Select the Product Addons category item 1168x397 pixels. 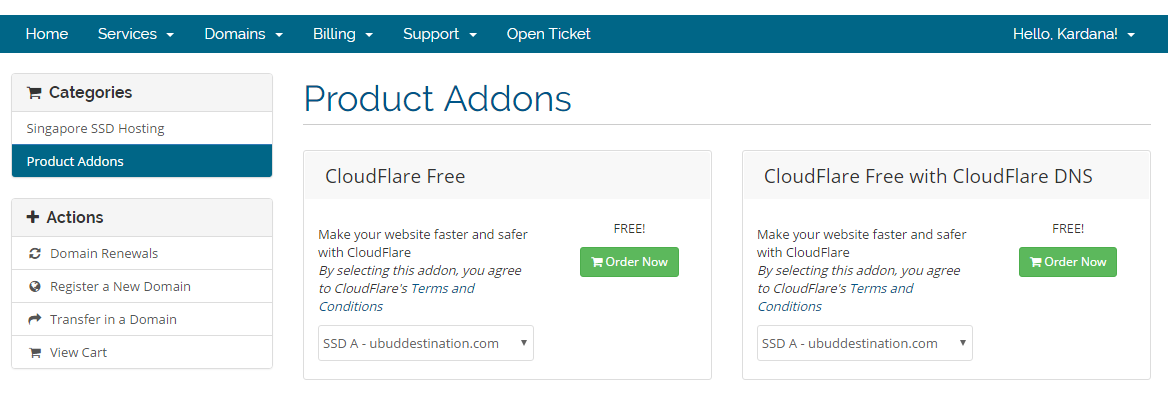pos(142,161)
